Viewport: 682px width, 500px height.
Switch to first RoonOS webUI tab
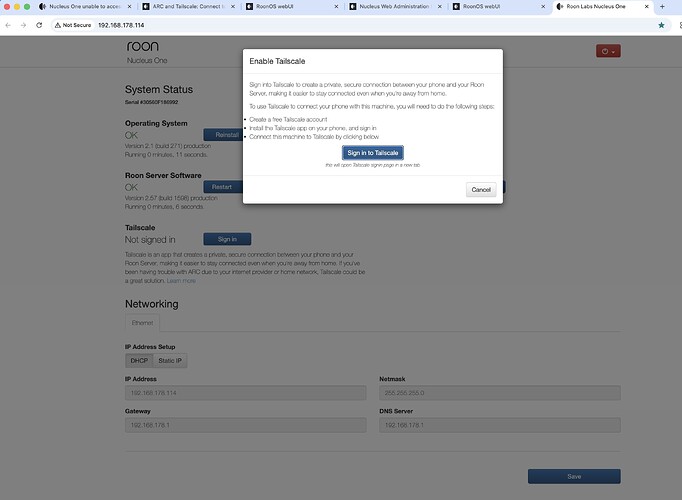click(291, 7)
